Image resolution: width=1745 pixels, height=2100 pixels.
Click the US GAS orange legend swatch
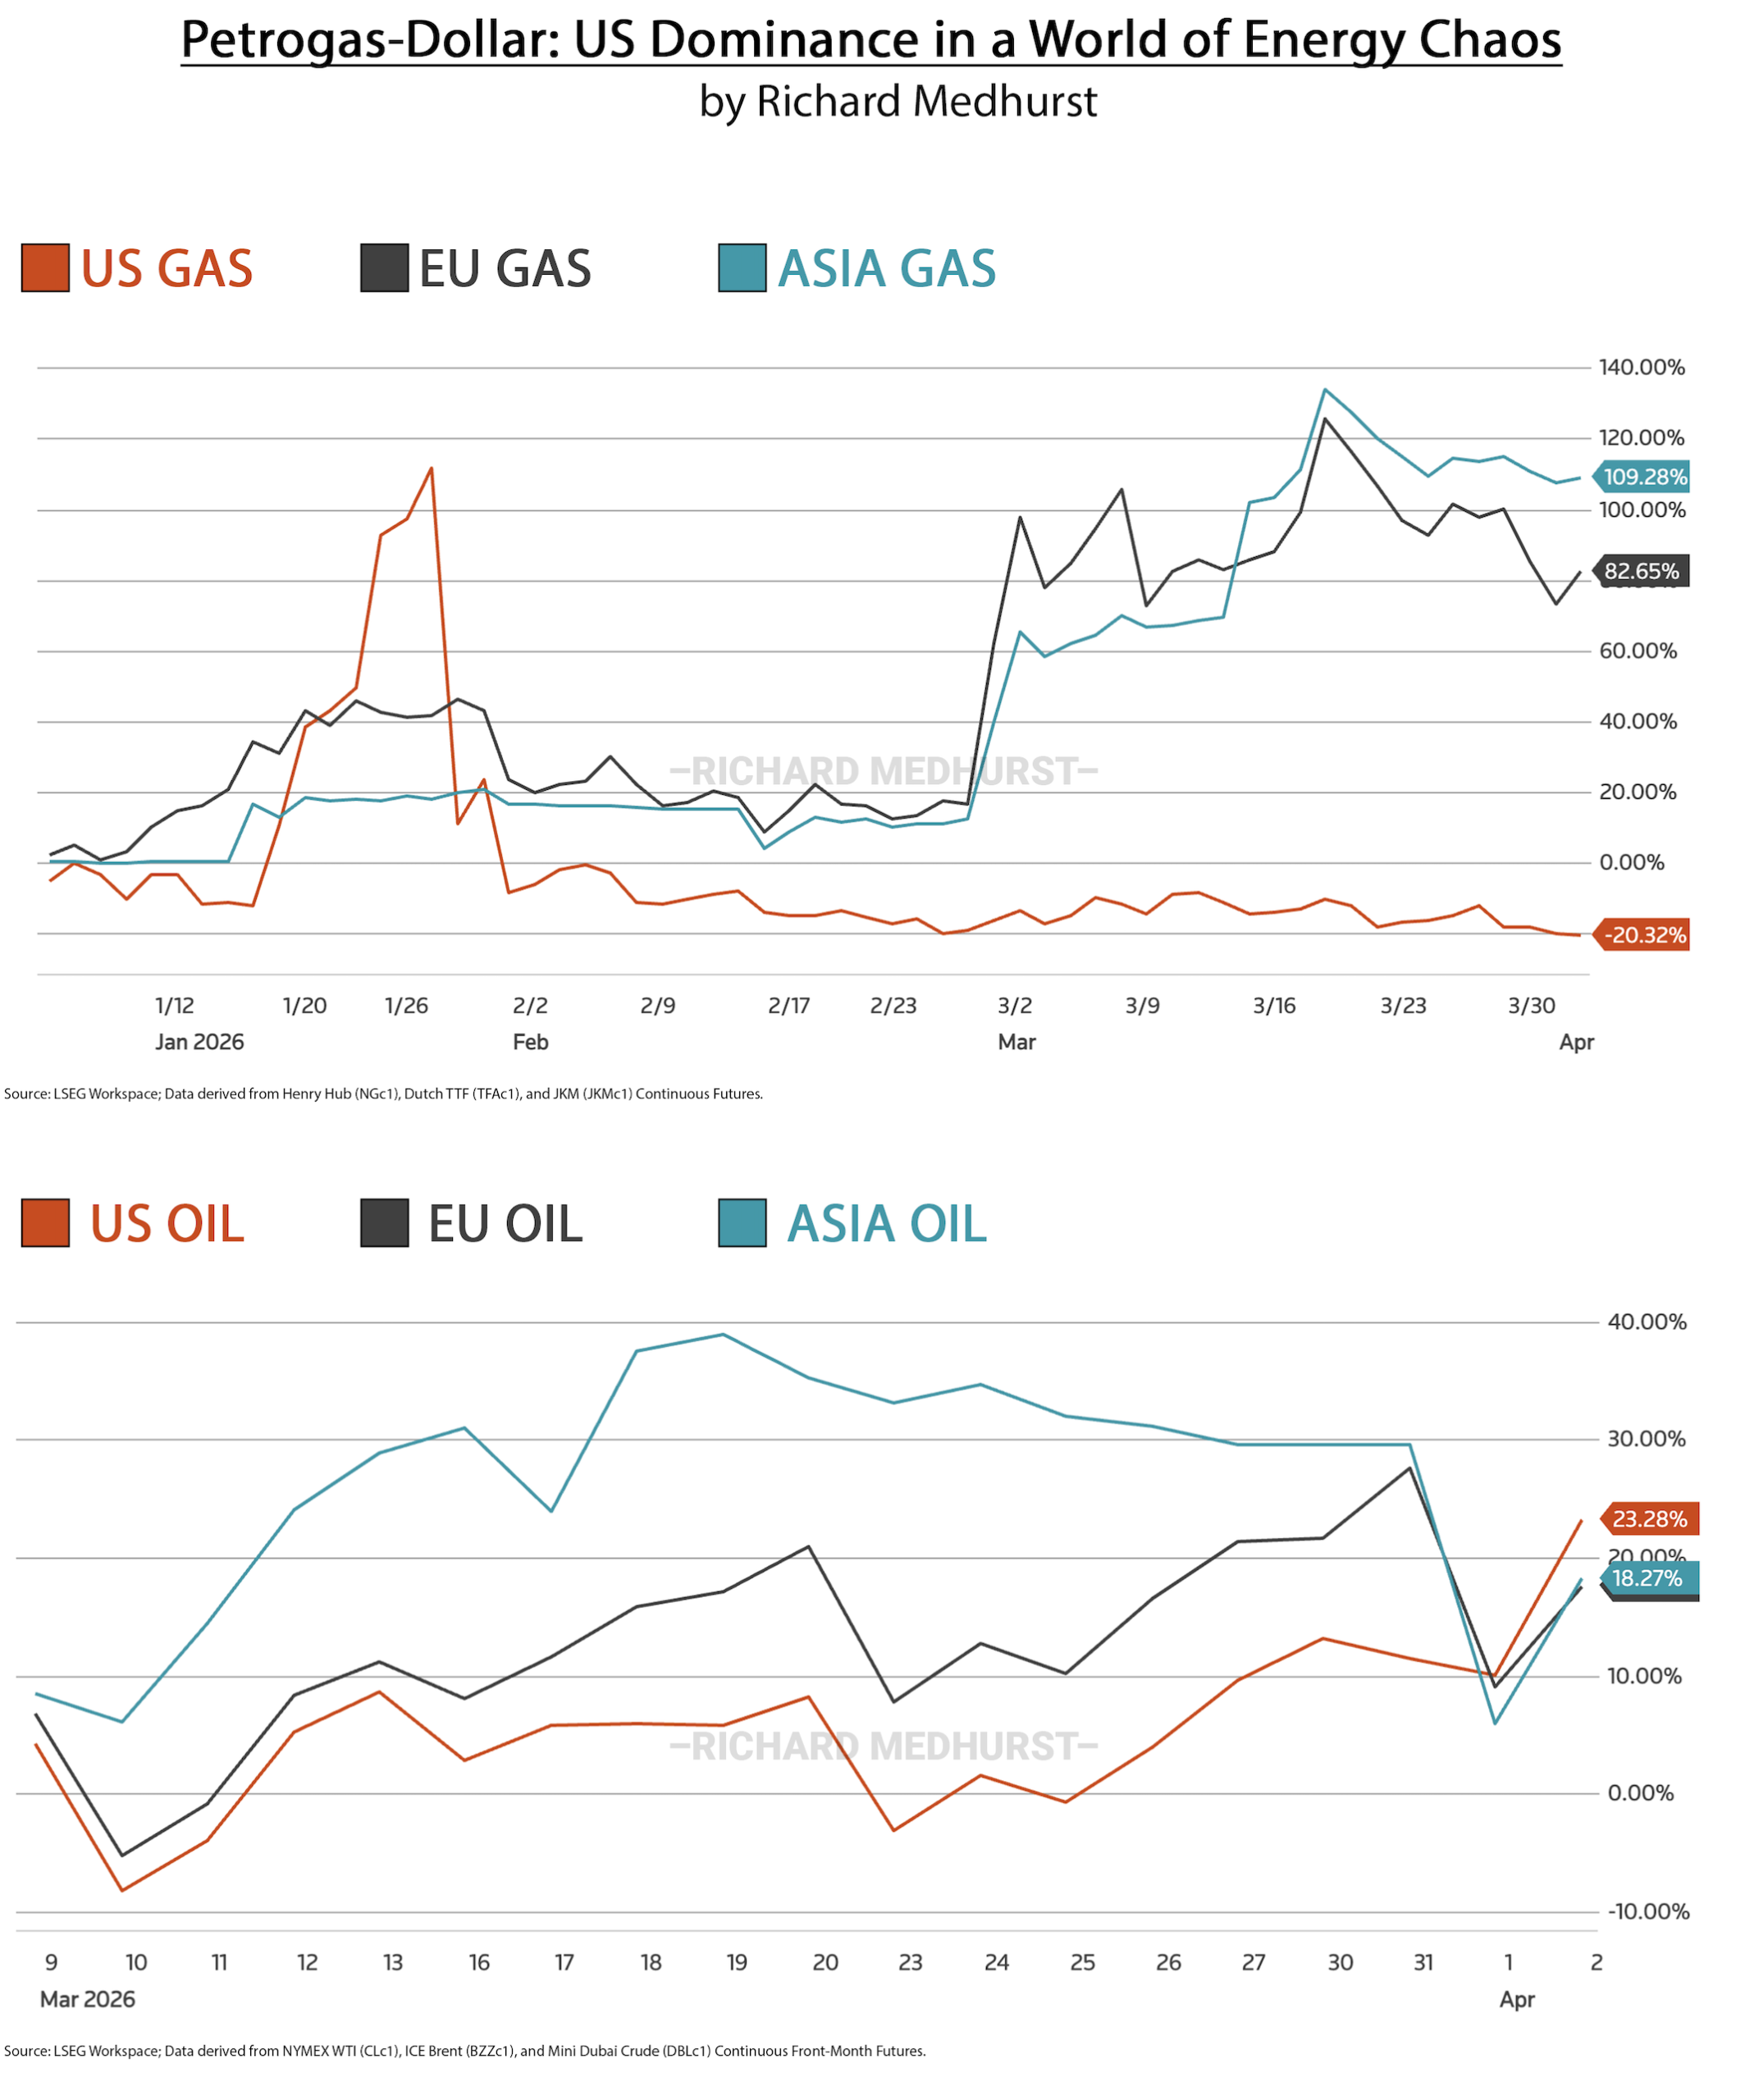[45, 268]
